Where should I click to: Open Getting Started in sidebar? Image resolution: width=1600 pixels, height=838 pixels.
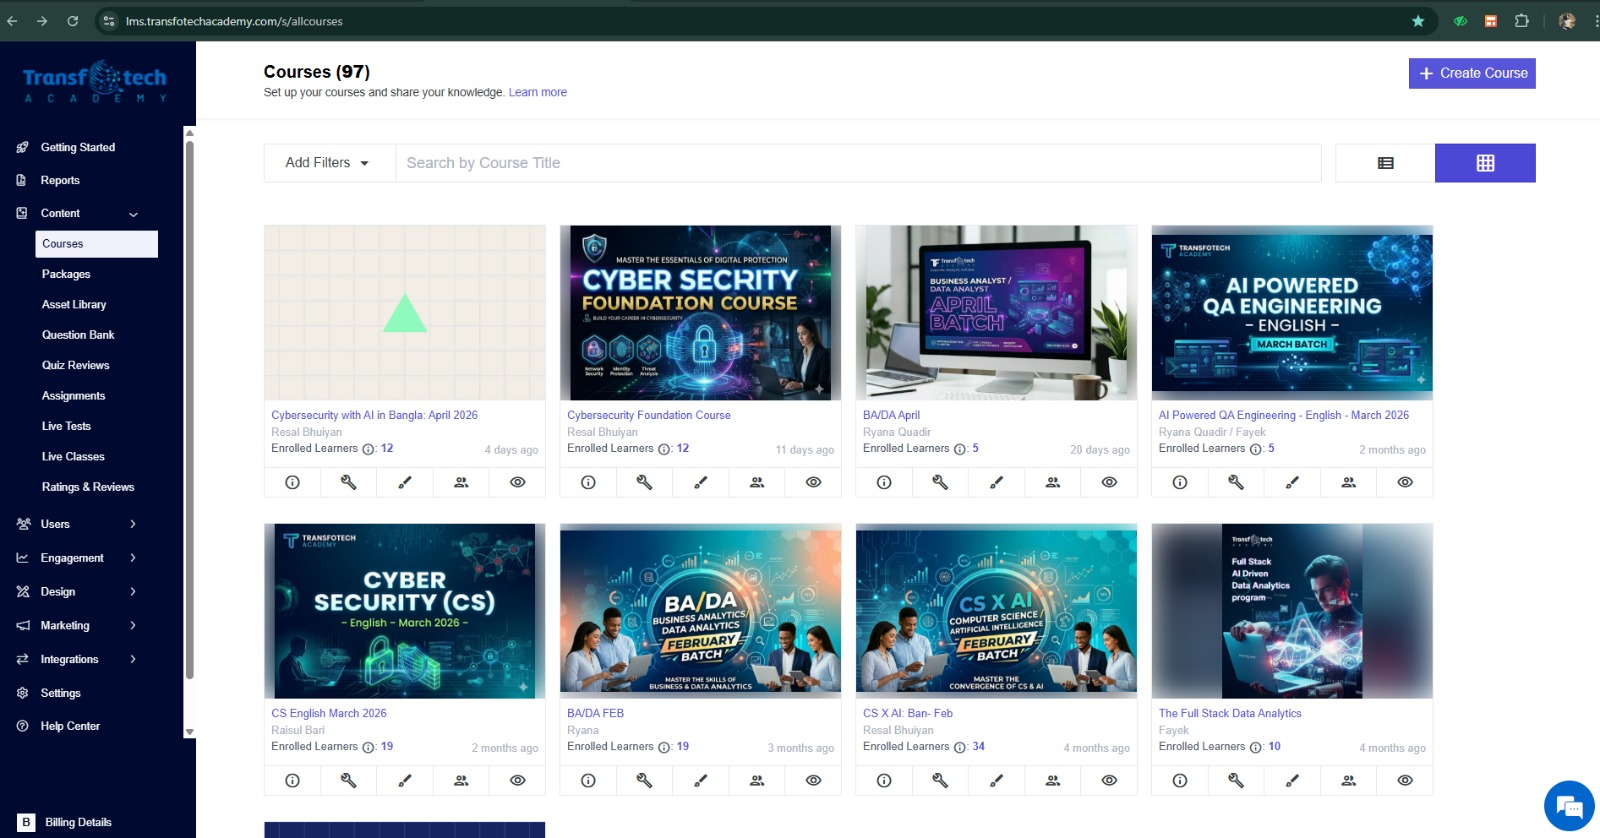click(78, 147)
